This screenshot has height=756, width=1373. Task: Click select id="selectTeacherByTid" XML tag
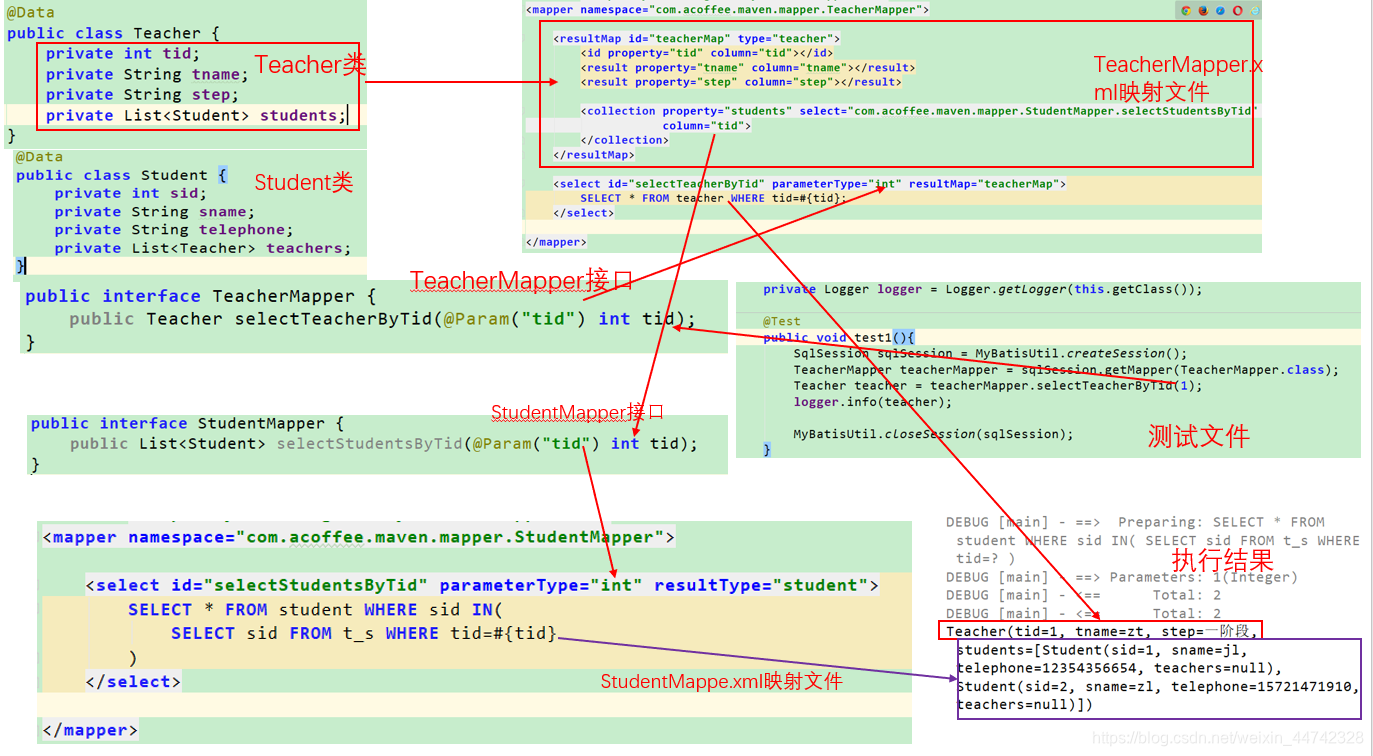(810, 184)
